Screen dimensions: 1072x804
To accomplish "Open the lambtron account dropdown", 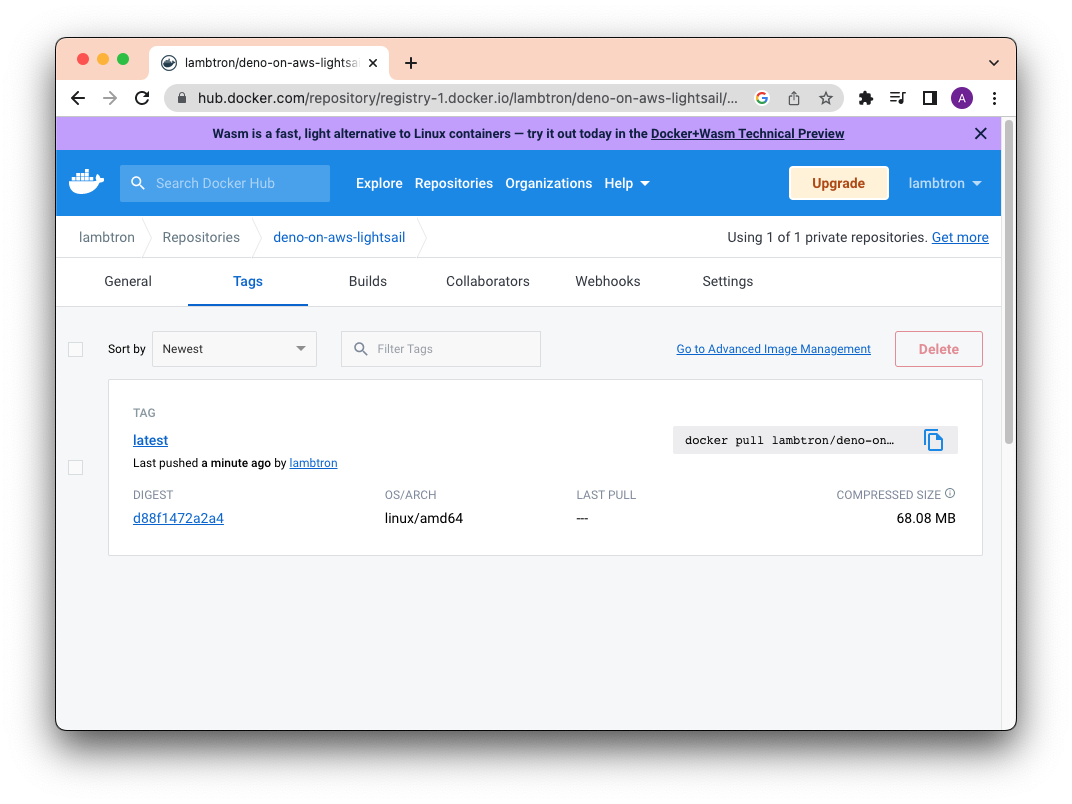I will 944,183.
